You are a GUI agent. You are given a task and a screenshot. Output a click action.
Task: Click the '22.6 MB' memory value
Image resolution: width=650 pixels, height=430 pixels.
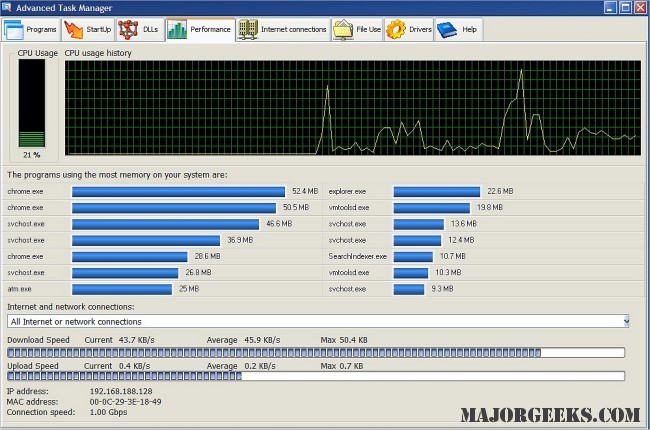click(500, 191)
